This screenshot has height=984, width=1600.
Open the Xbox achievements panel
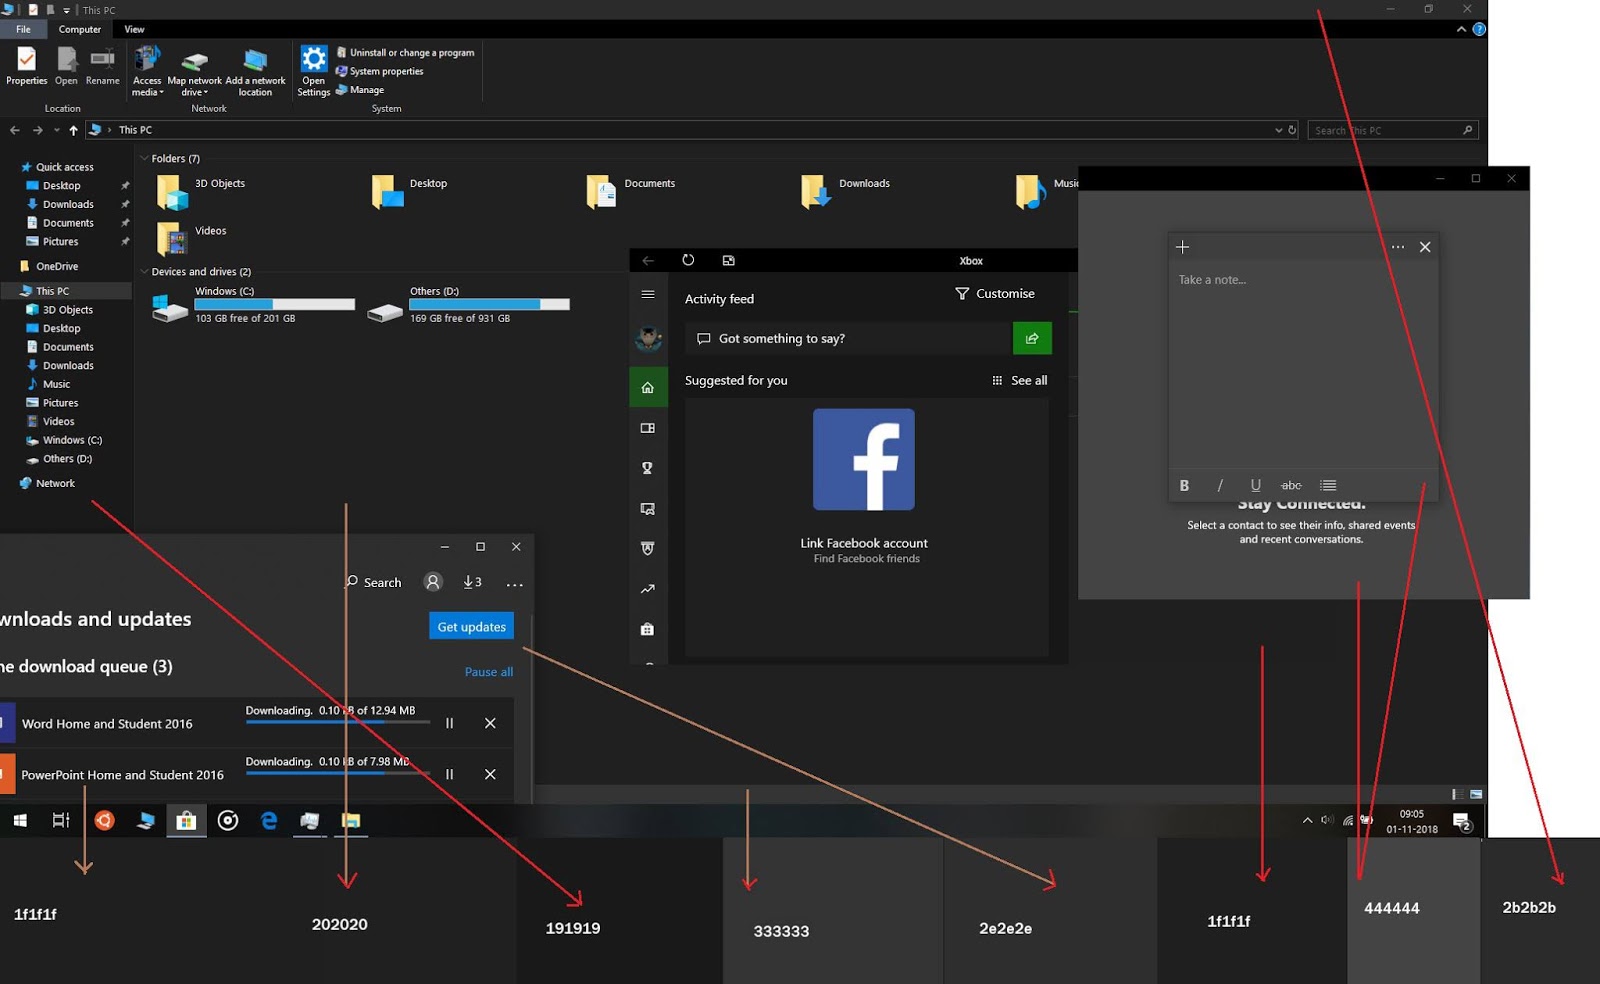point(647,467)
